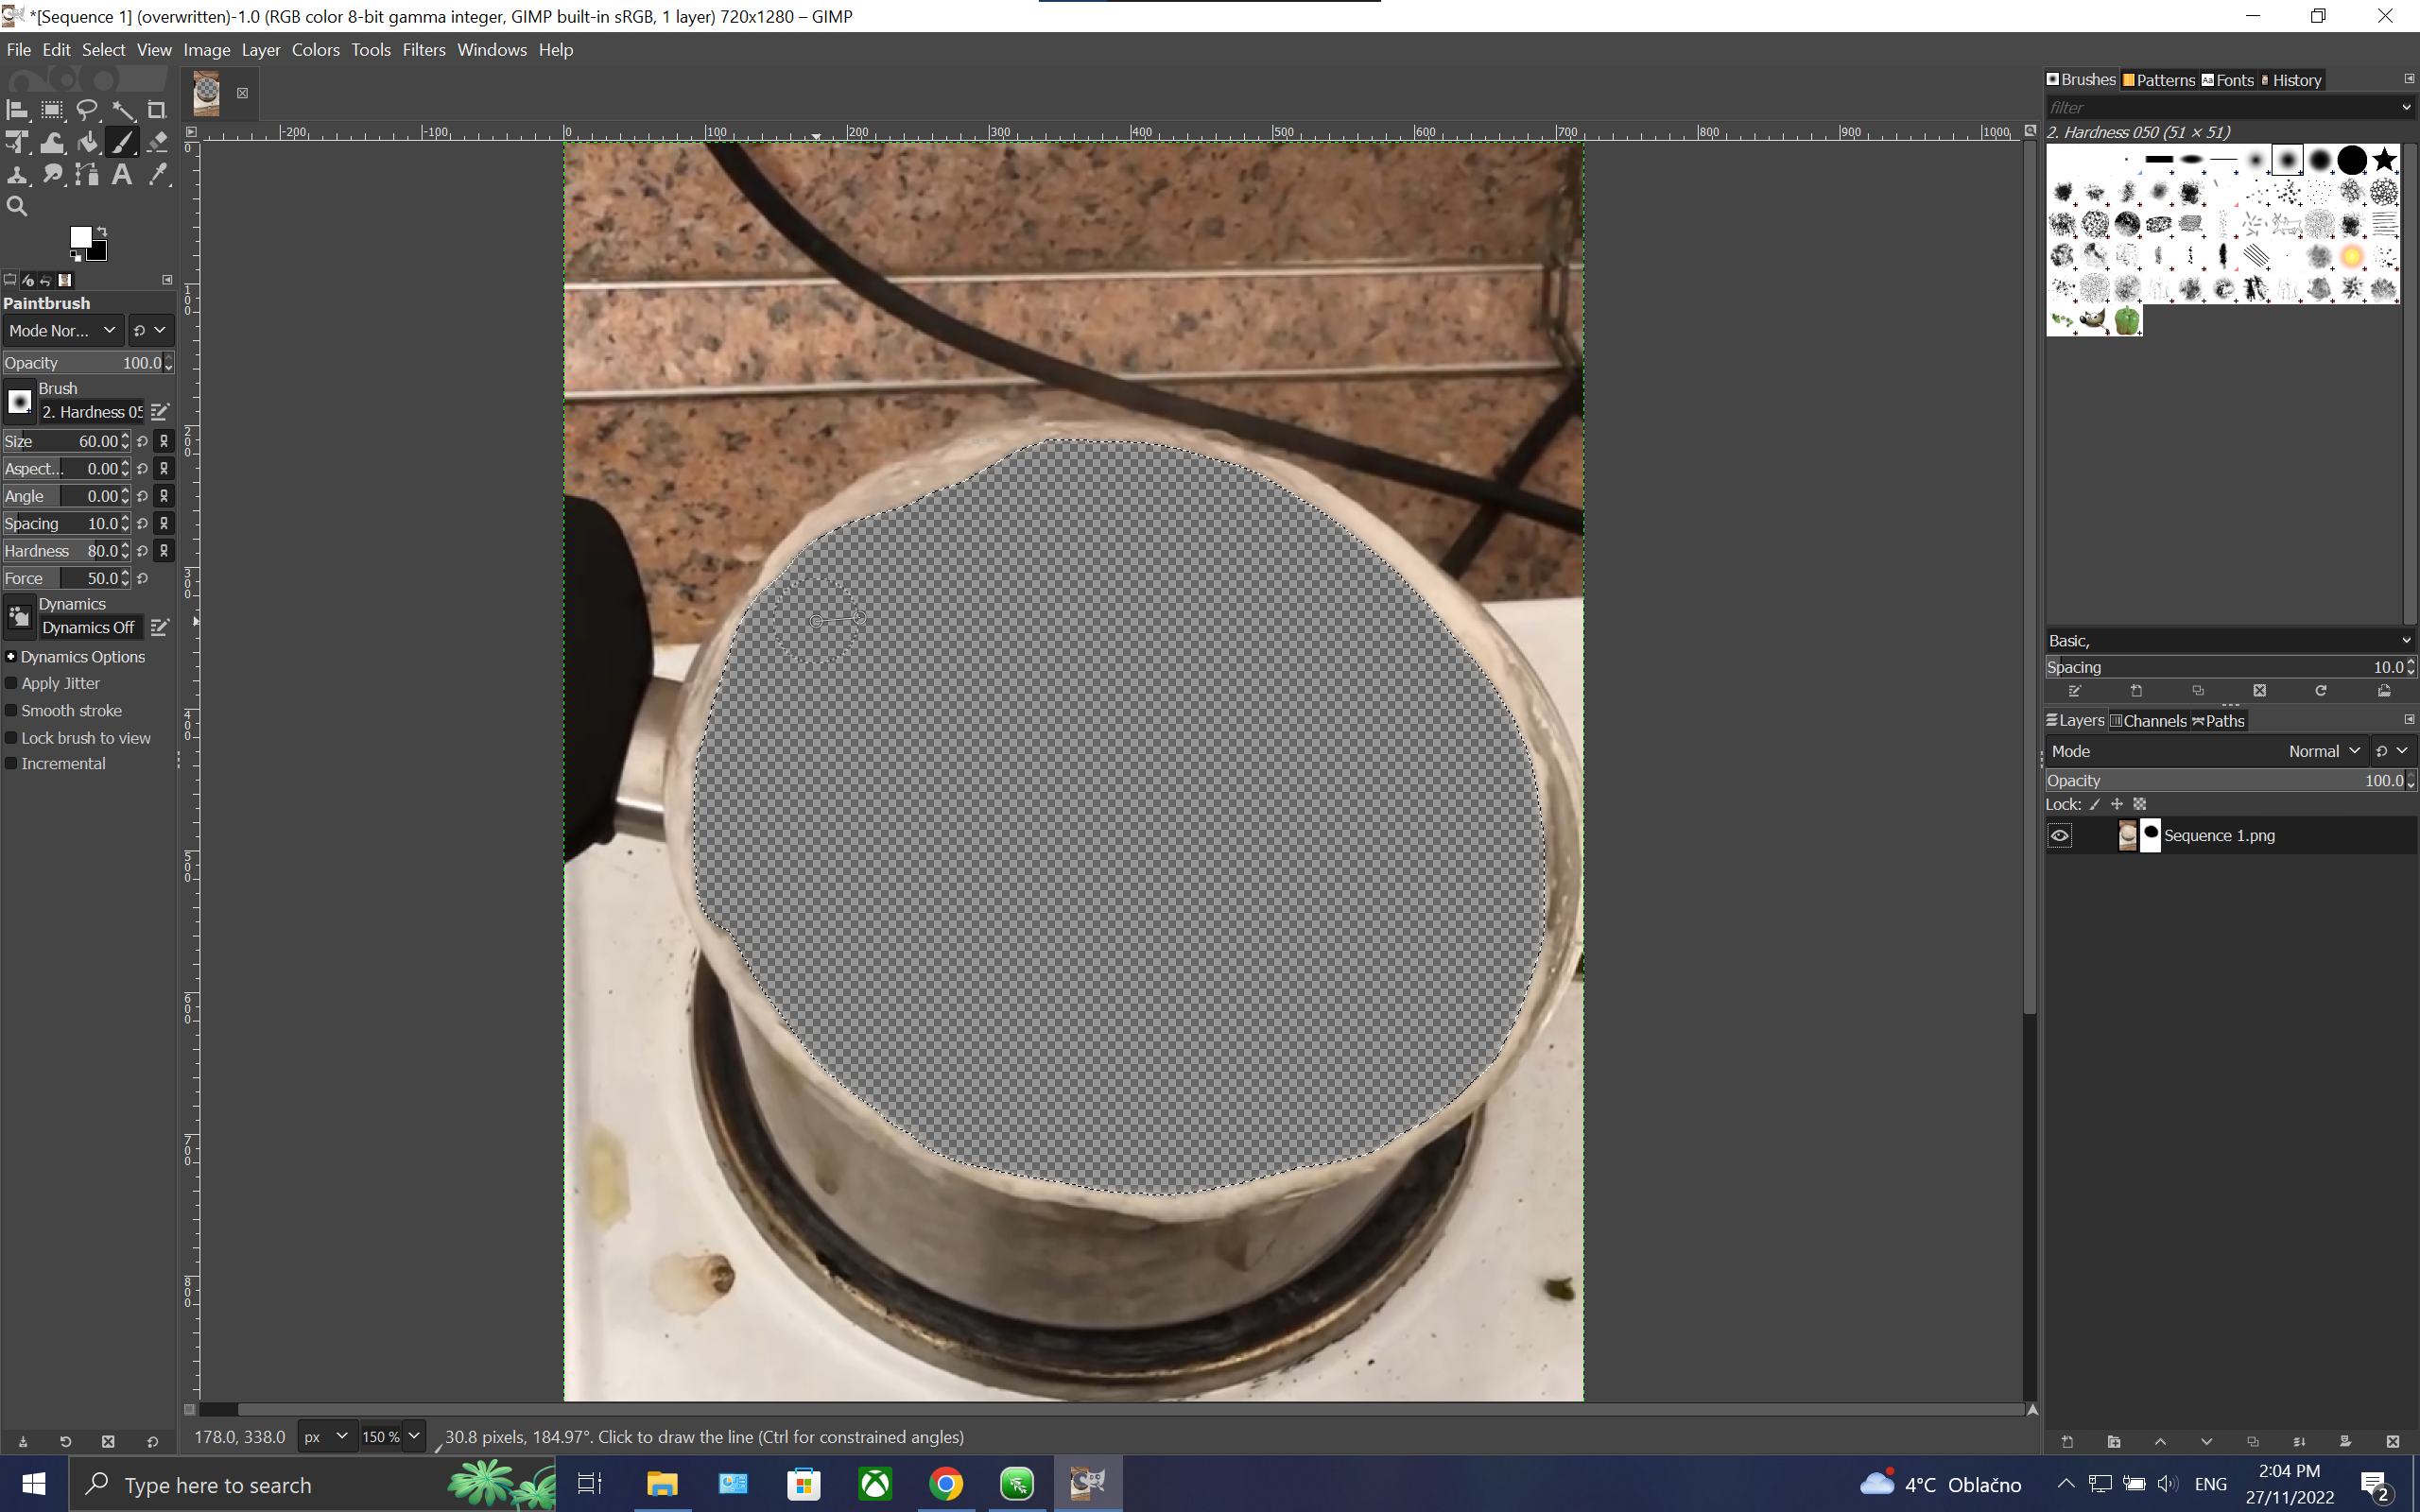
Task: Open Paintbrush Mode dropdown
Action: pyautogui.click(x=62, y=330)
